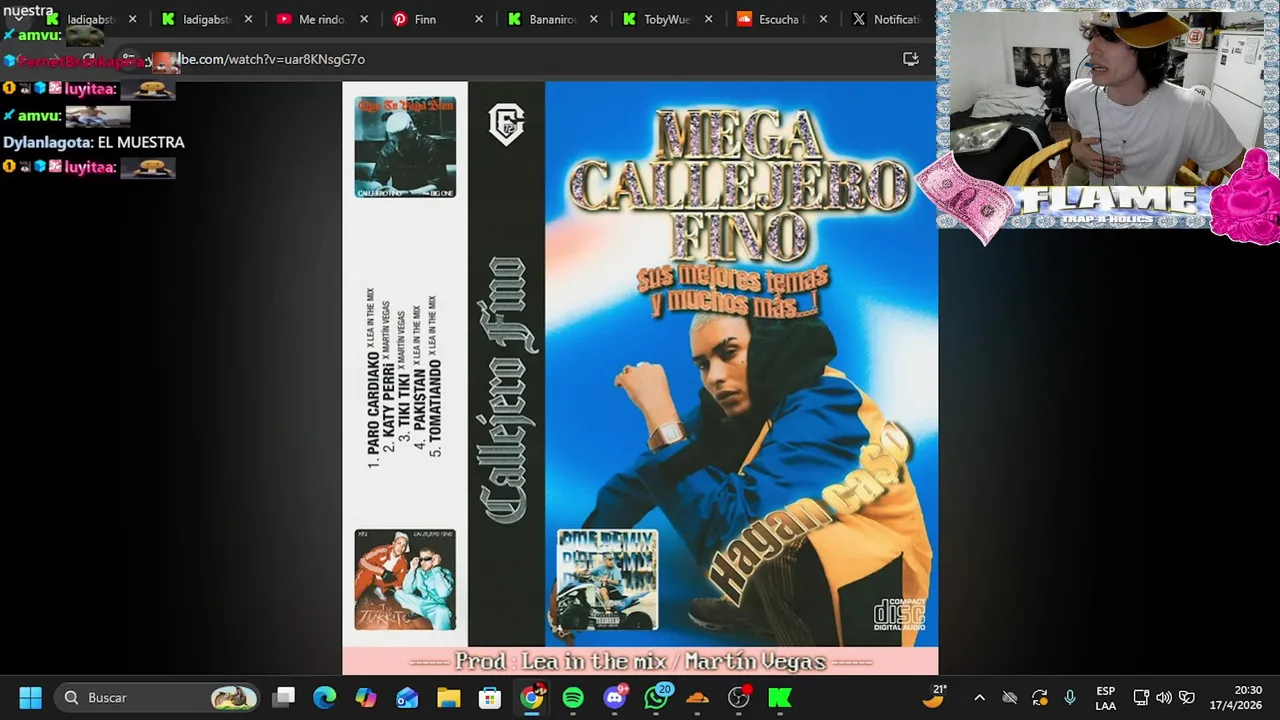Open Task View from the taskbar
This screenshot has width=1280, height=720.
point(284,697)
